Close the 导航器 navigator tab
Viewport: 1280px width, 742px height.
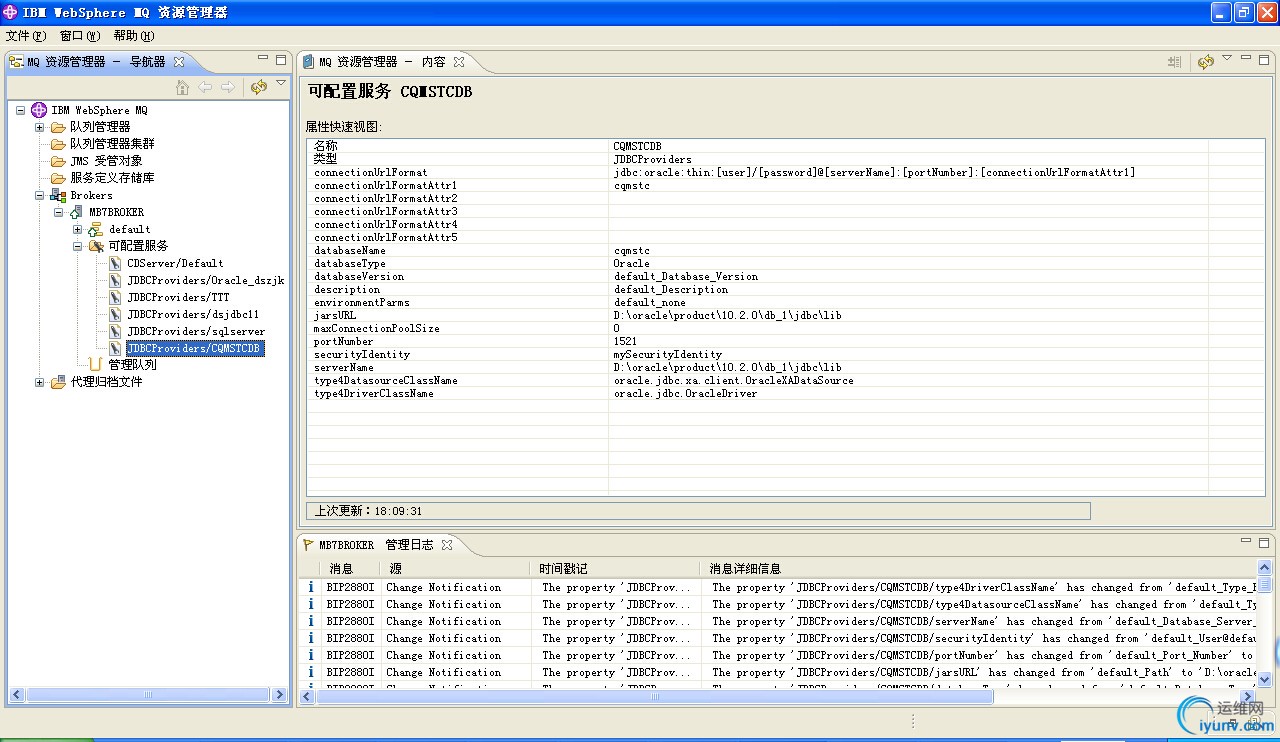point(178,62)
